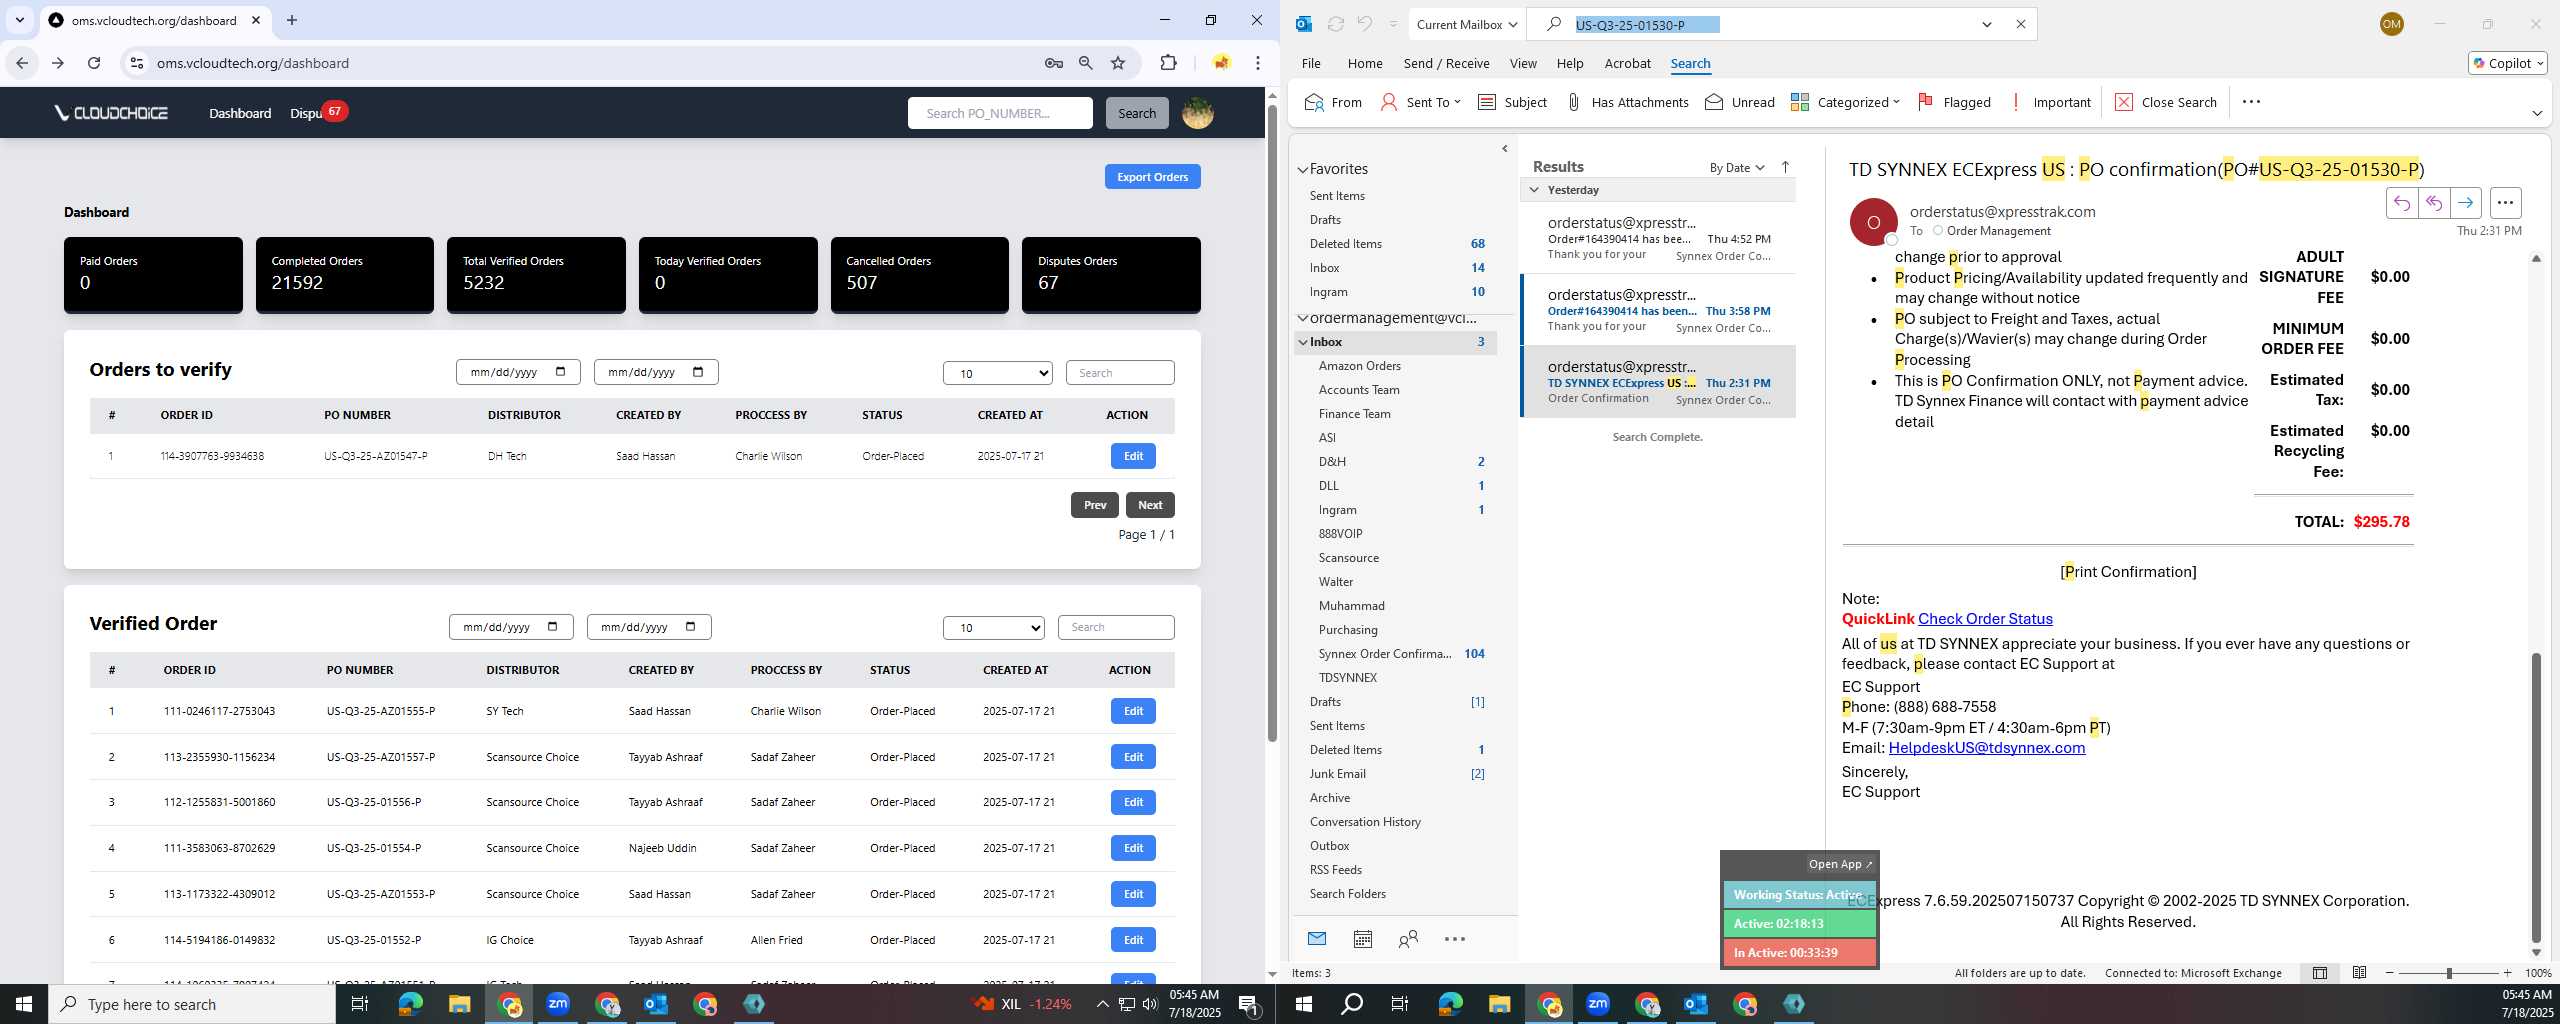
Task: Switch to Outlook Calendar view icon
Action: (x=1362, y=939)
